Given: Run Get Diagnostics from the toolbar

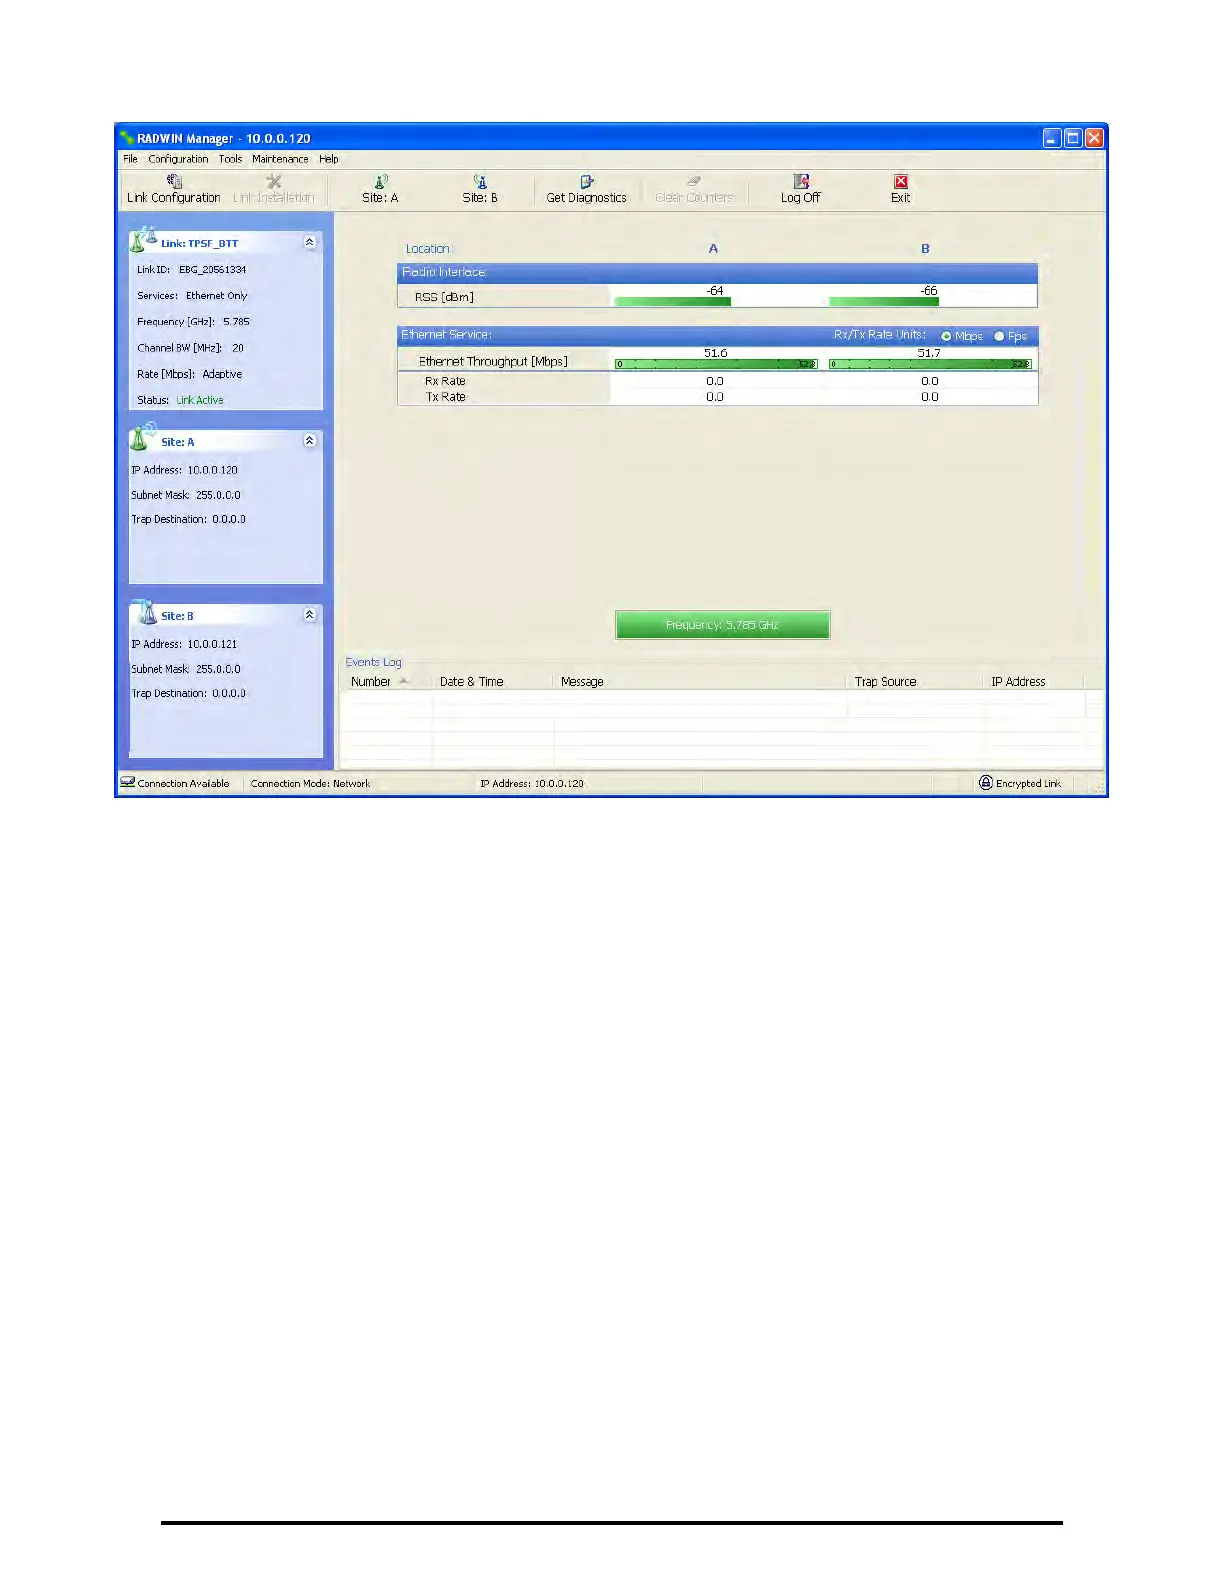Looking at the screenshot, I should pyautogui.click(x=586, y=189).
